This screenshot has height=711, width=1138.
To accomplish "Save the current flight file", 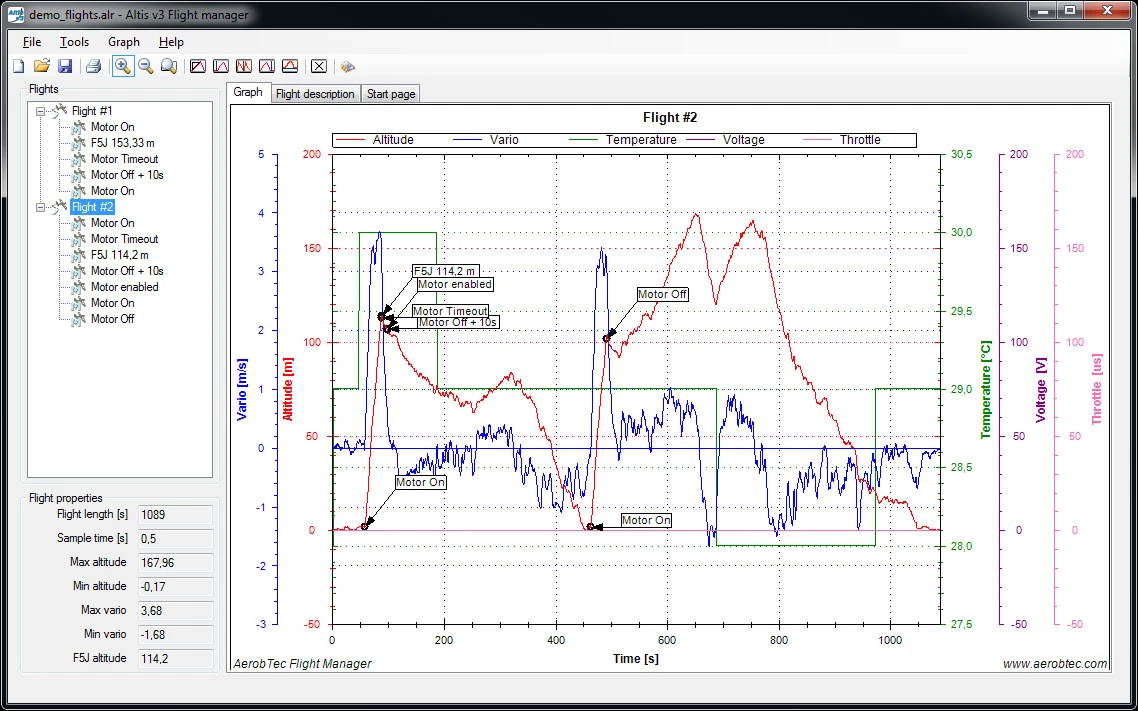I will tap(65, 66).
